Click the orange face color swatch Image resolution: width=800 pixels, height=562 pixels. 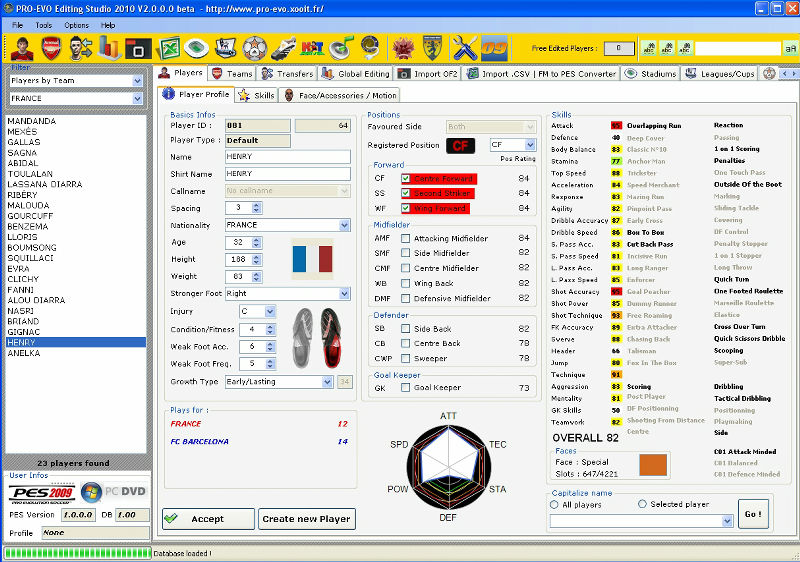pyautogui.click(x=653, y=465)
